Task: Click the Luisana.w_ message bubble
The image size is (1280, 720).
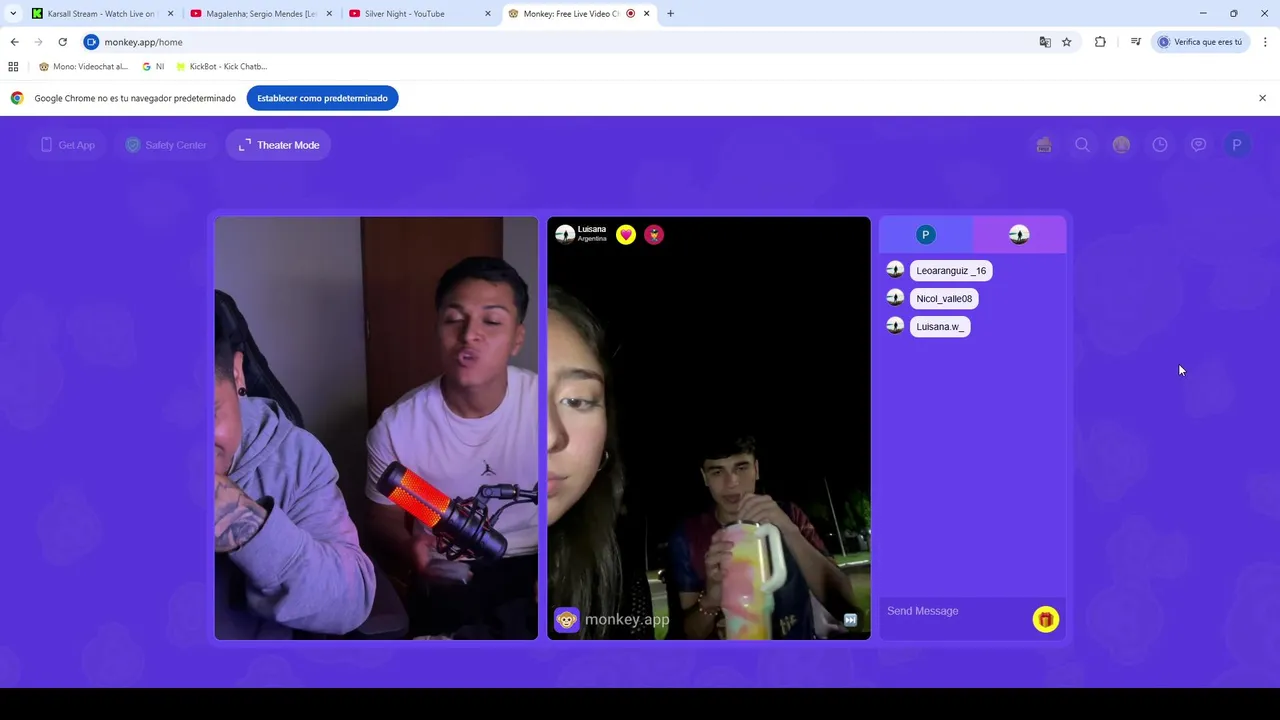Action: [x=940, y=327]
